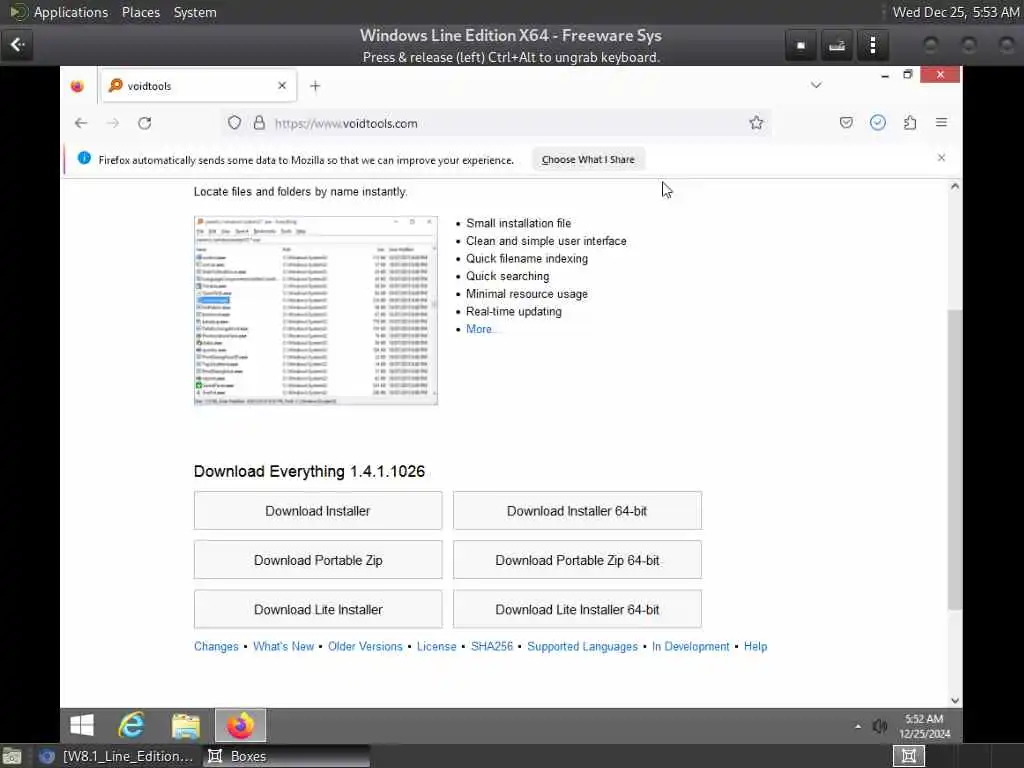1024x768 pixels.
Task: Open the Help link
Action: (x=756, y=647)
